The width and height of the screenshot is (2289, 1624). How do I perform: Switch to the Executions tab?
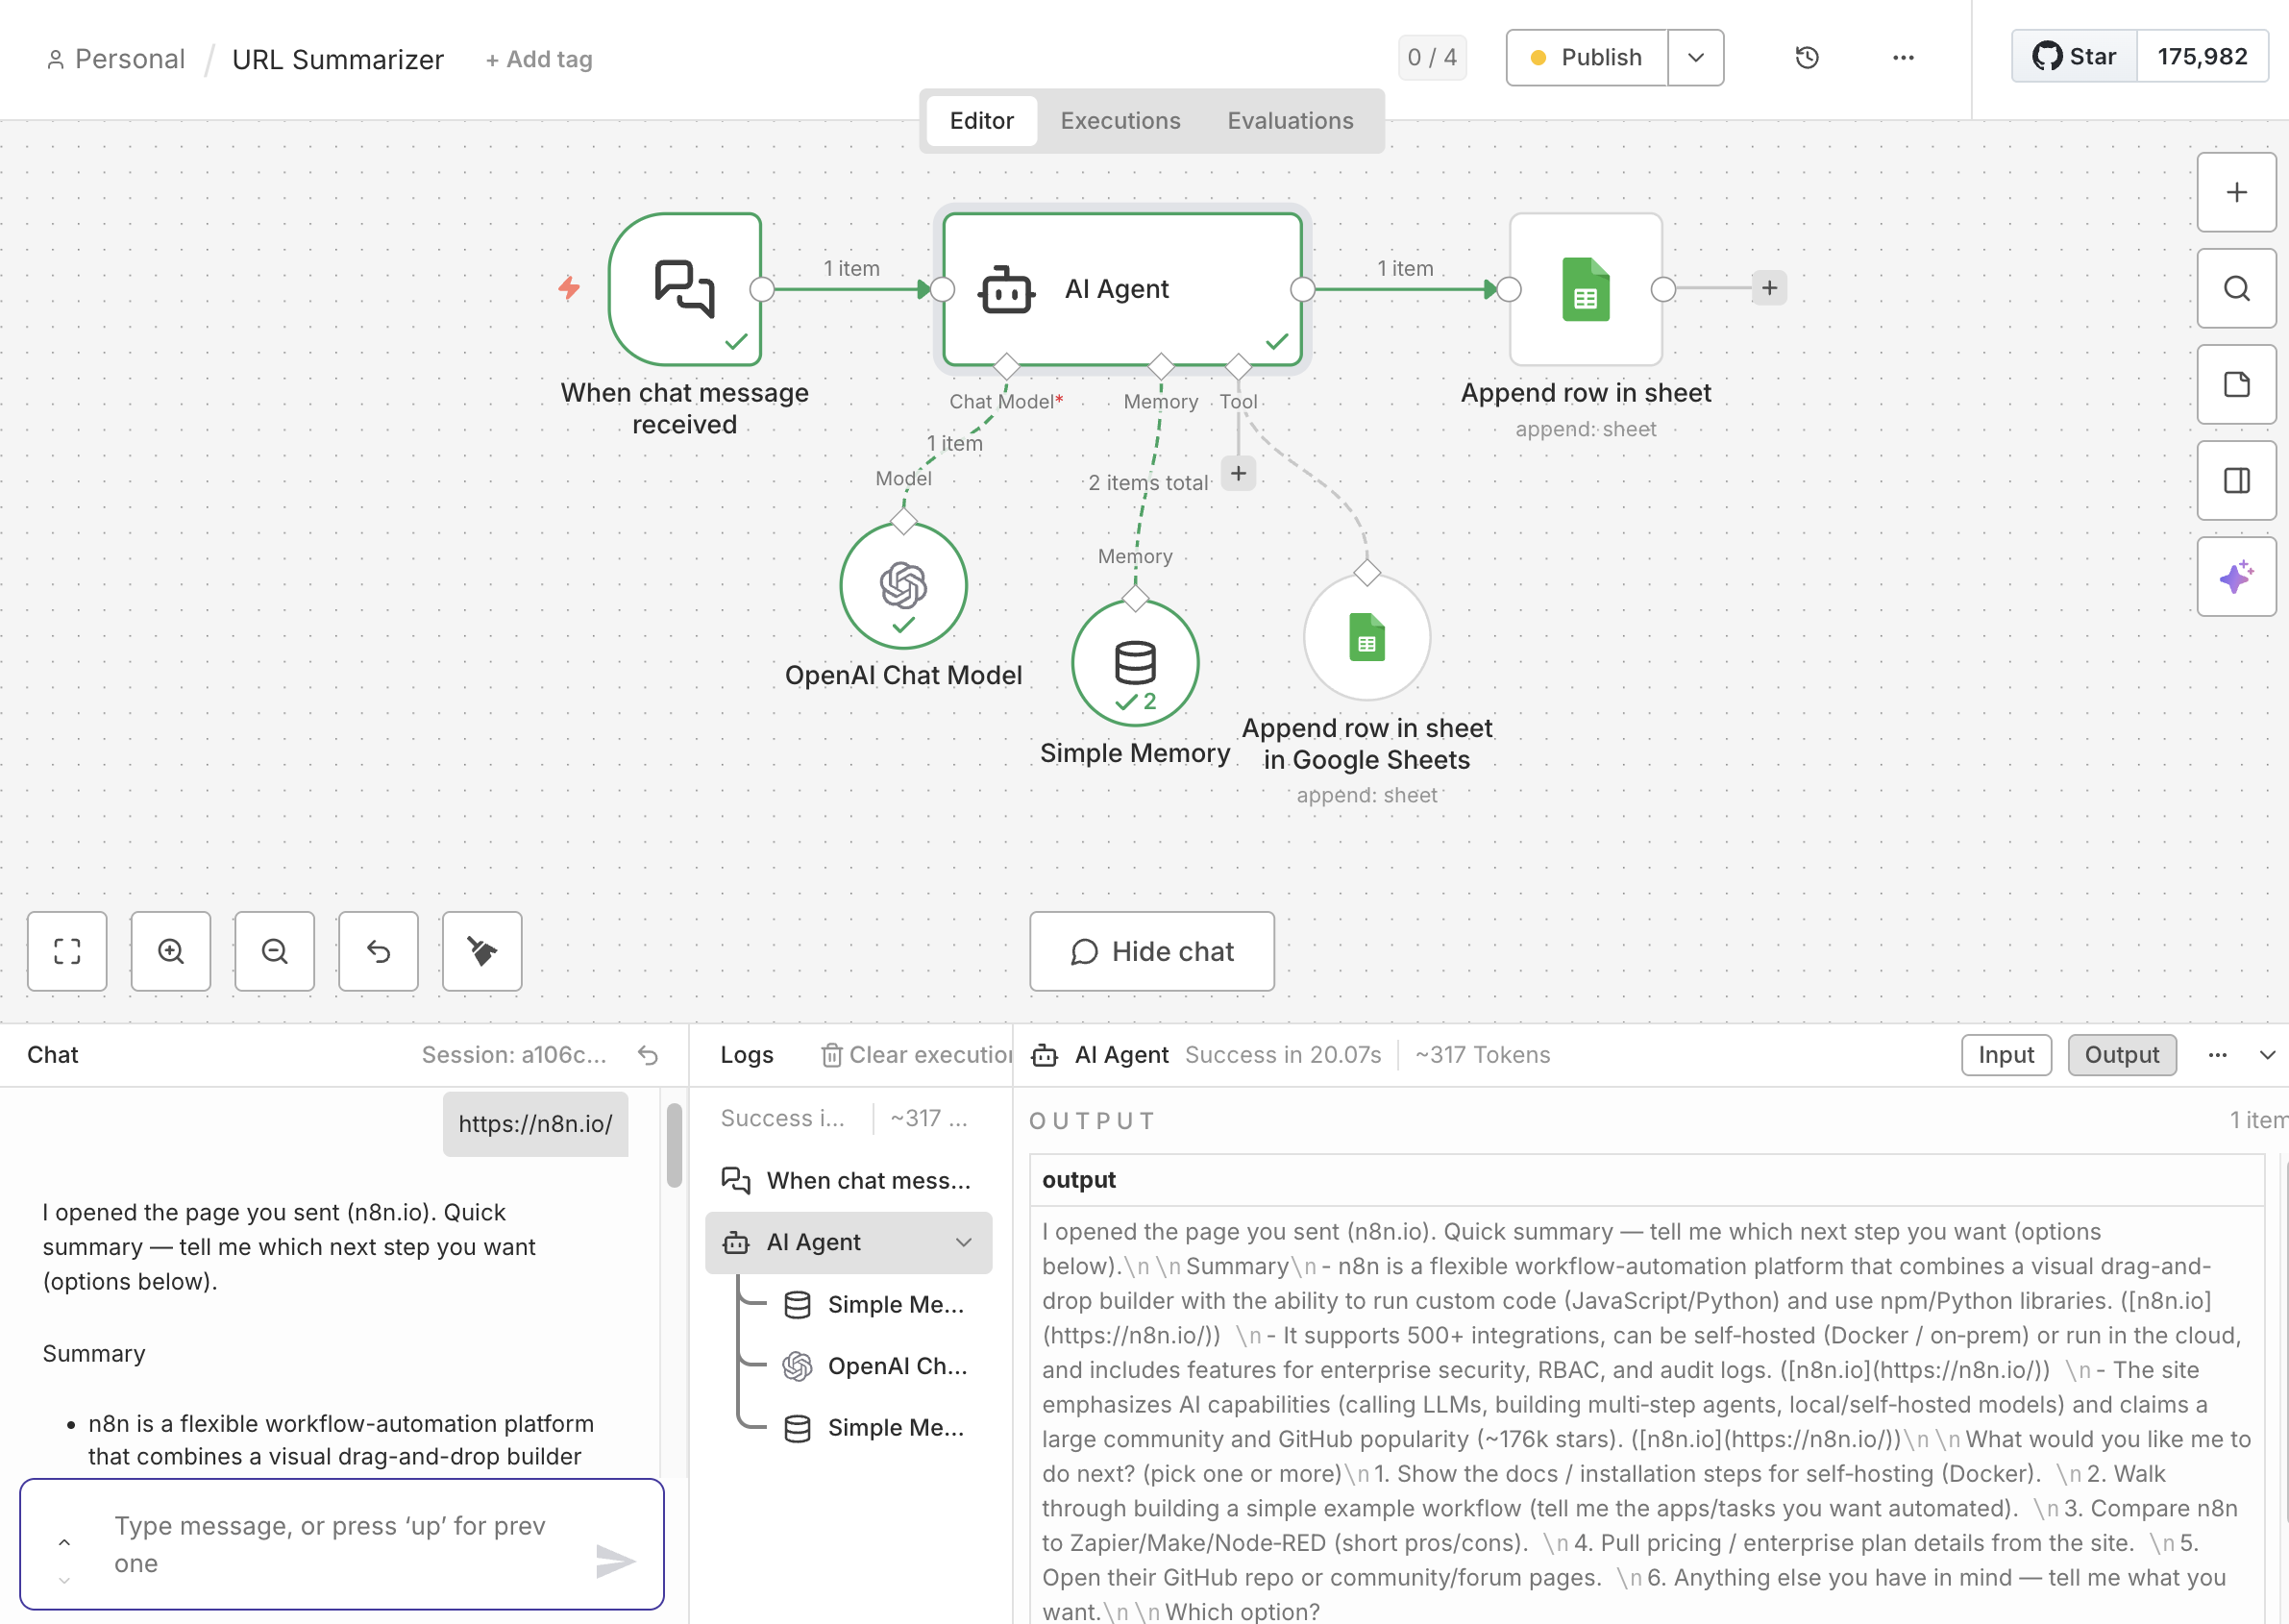tap(1120, 121)
